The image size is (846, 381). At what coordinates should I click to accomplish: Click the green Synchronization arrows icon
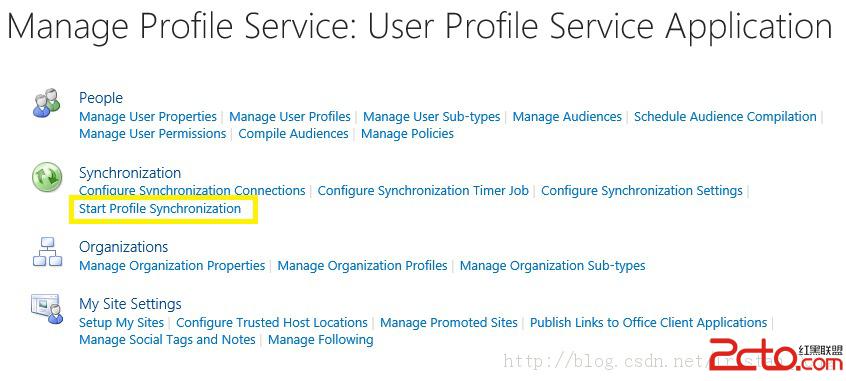[47, 178]
